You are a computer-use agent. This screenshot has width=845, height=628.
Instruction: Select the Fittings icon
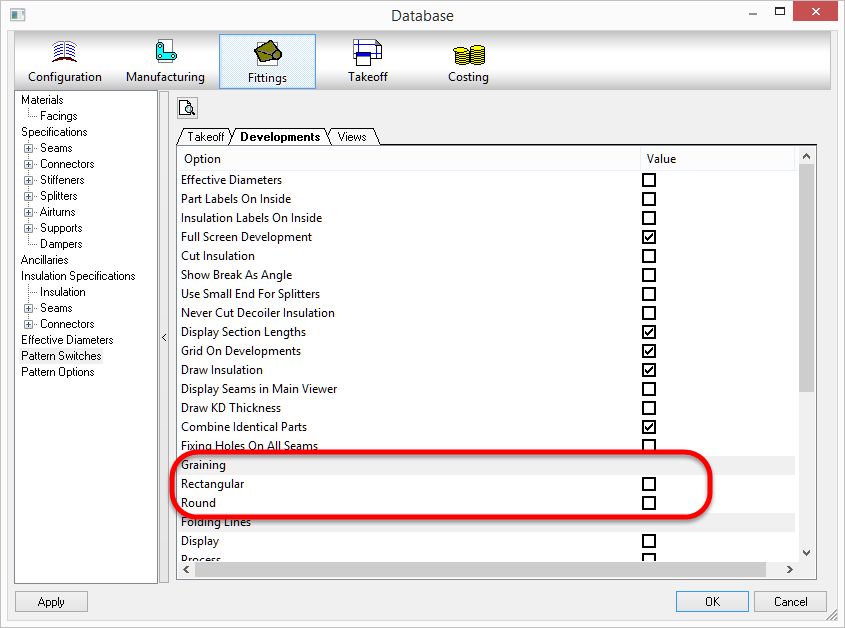point(267,60)
